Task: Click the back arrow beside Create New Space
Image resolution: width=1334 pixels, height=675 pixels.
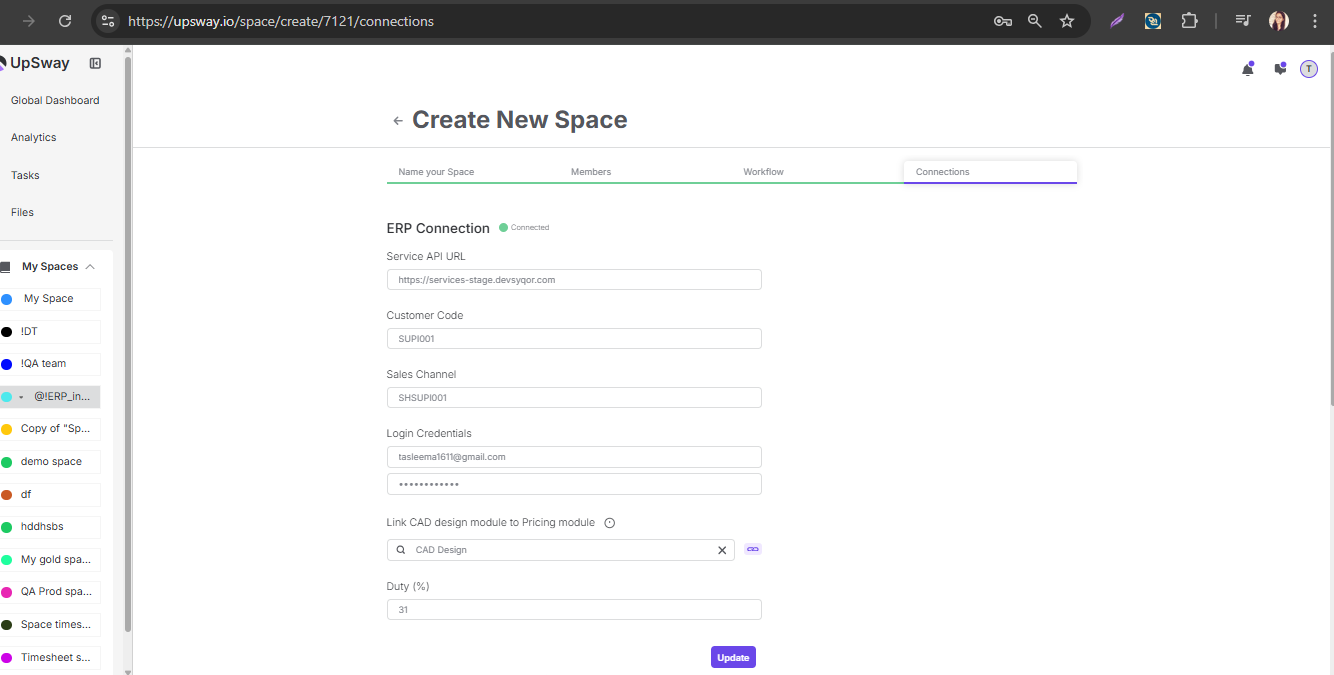Action: 398,121
